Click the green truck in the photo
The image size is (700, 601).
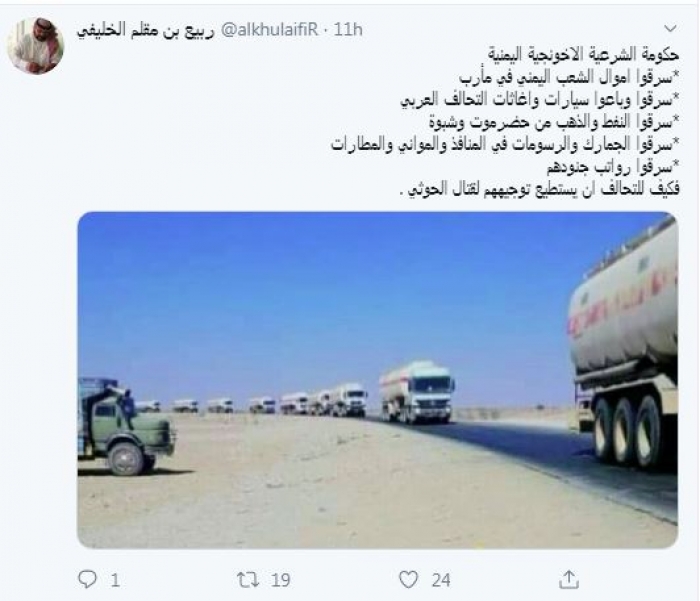pyautogui.click(x=125, y=426)
